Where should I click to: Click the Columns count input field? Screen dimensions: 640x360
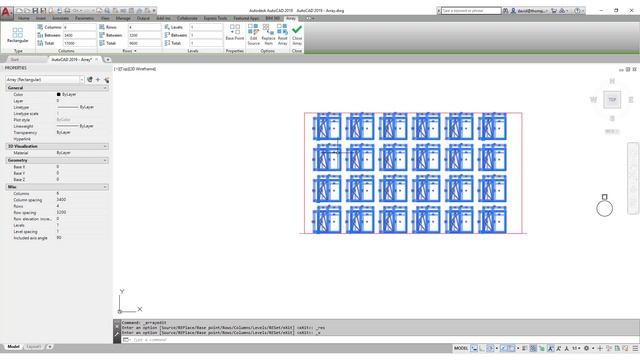(79, 27)
